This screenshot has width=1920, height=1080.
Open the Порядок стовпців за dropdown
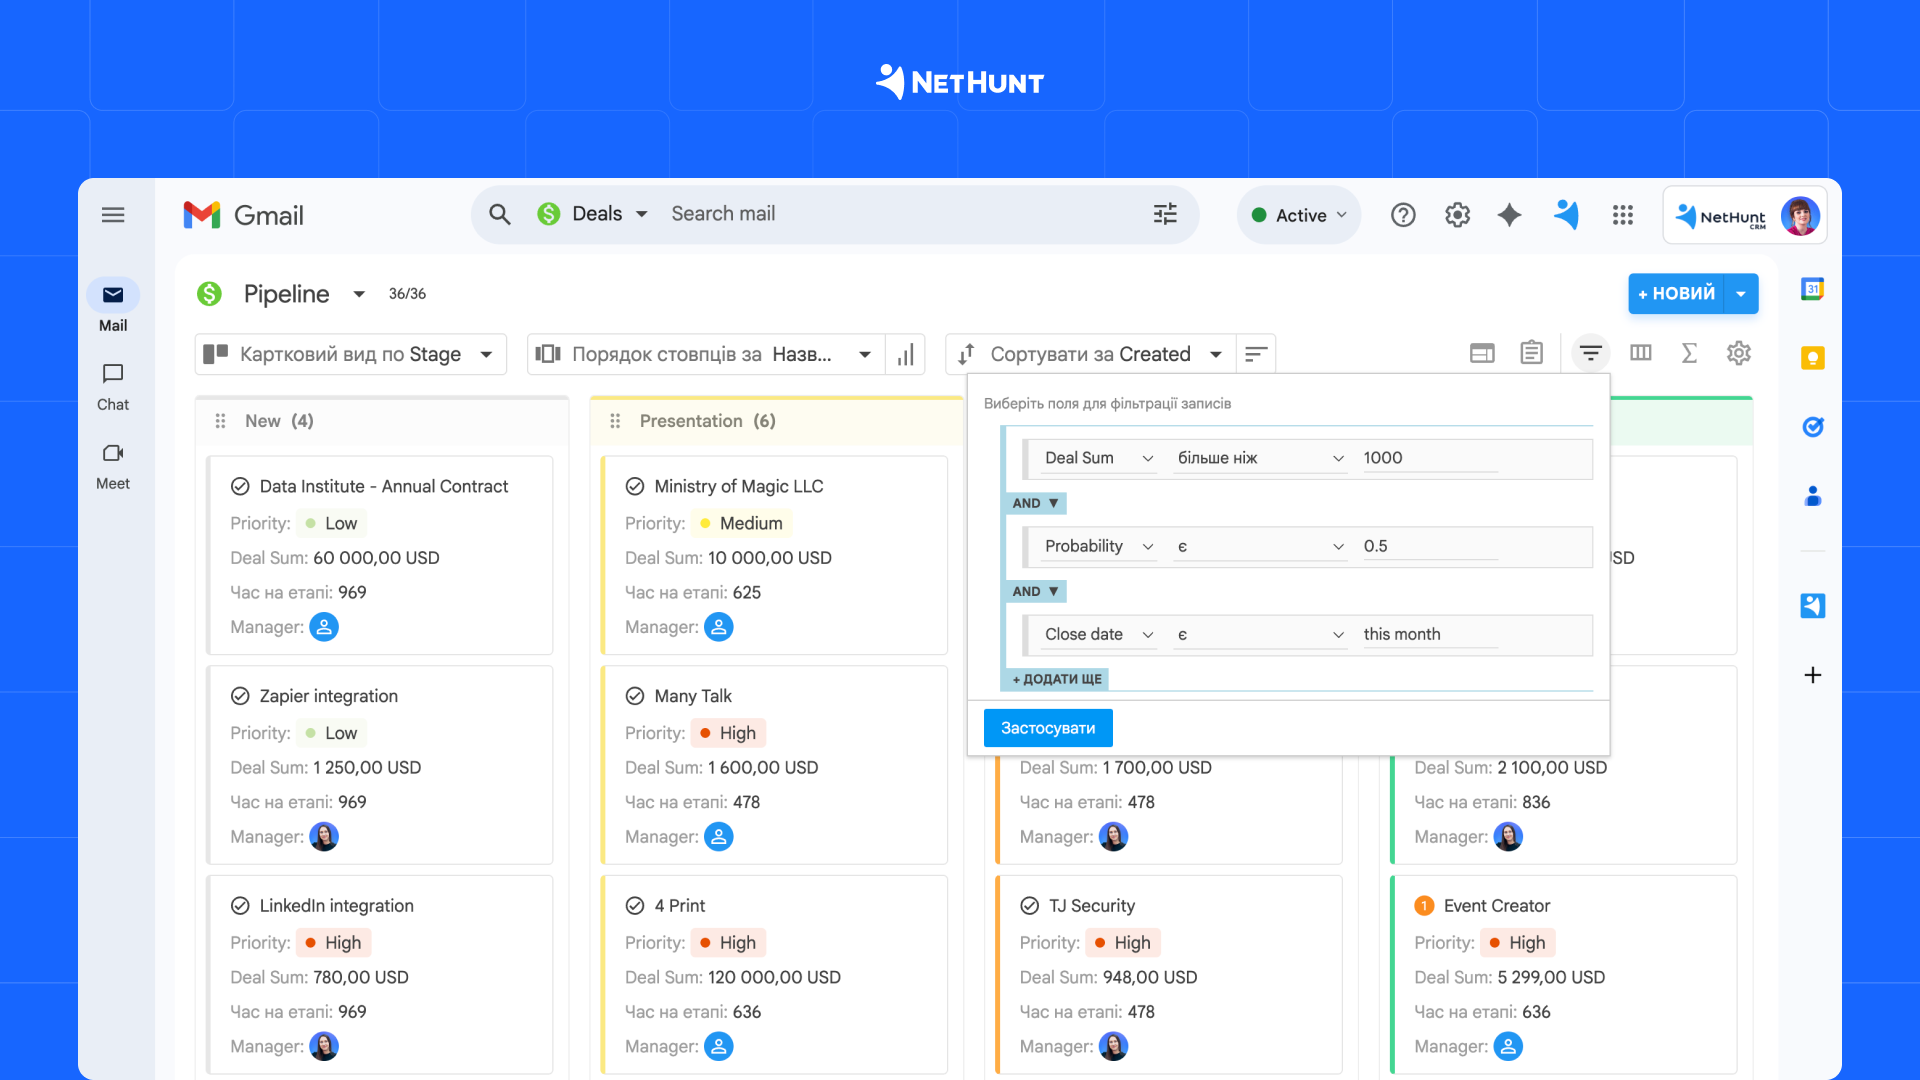pyautogui.click(x=705, y=354)
